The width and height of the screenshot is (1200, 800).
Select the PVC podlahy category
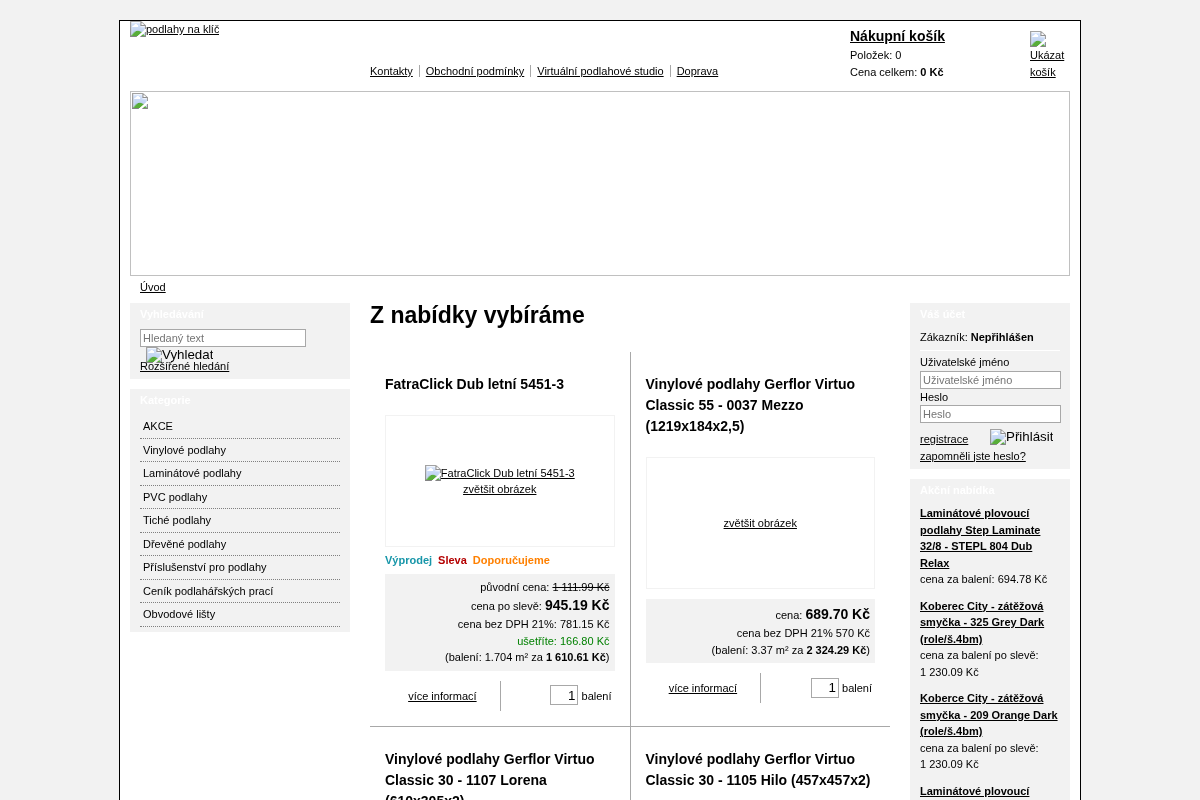[x=240, y=497]
